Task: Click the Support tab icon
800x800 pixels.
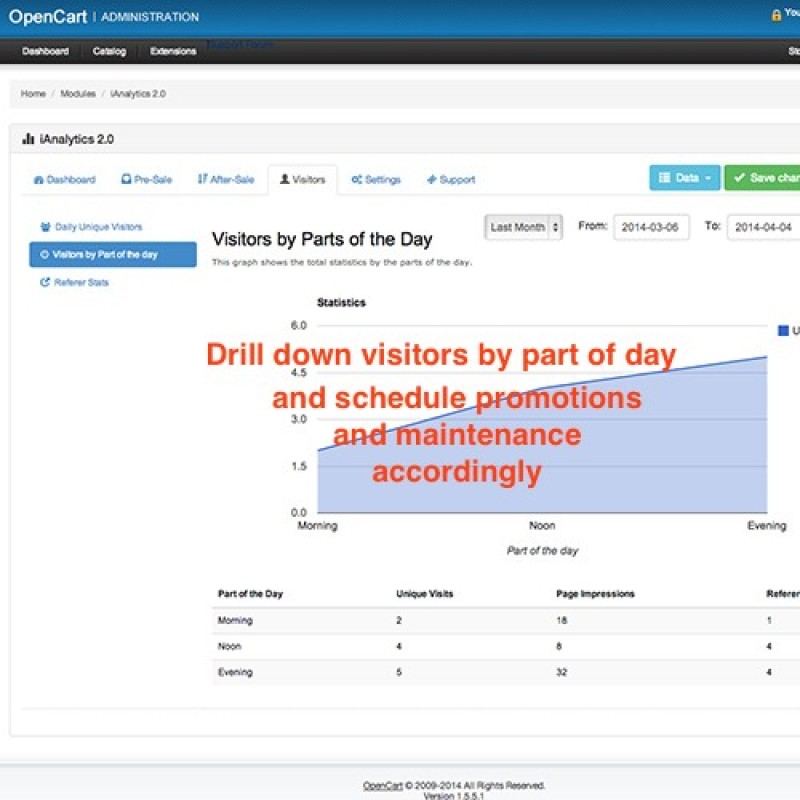Action: tap(431, 180)
